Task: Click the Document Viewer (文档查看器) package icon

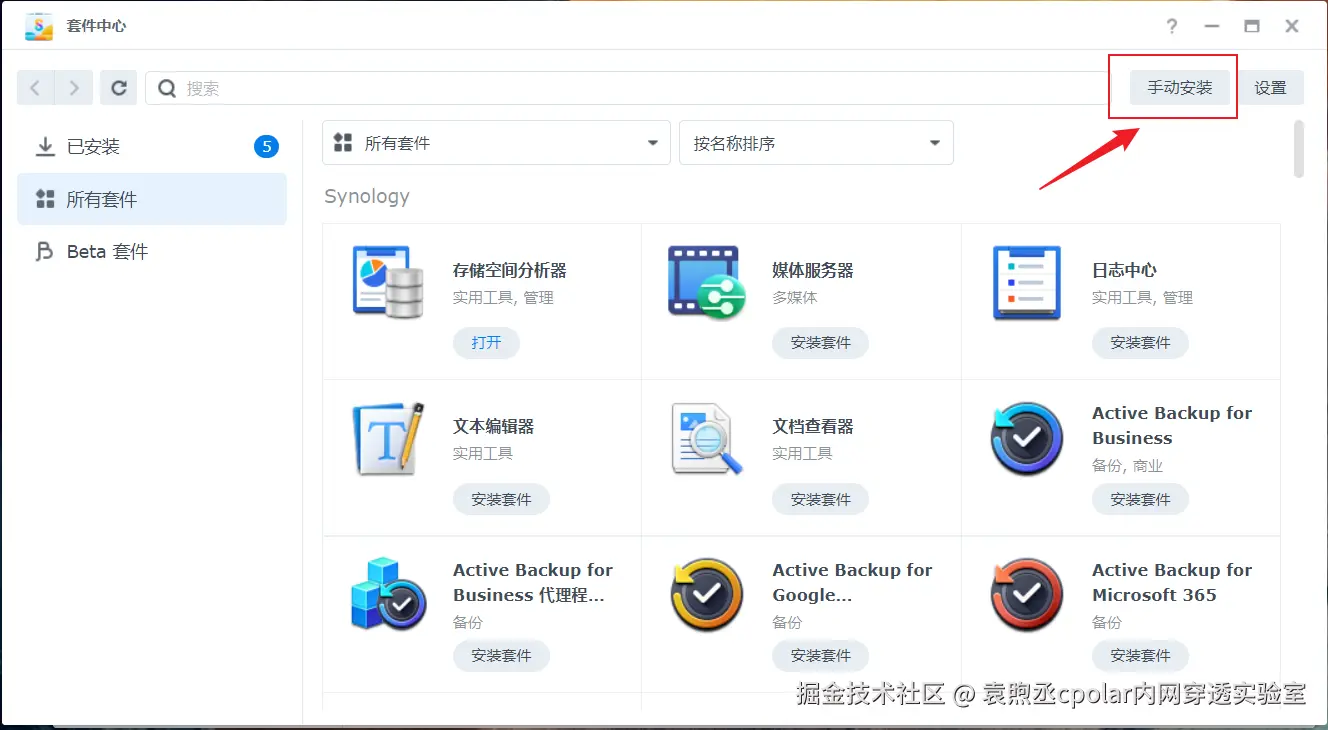Action: click(x=707, y=439)
